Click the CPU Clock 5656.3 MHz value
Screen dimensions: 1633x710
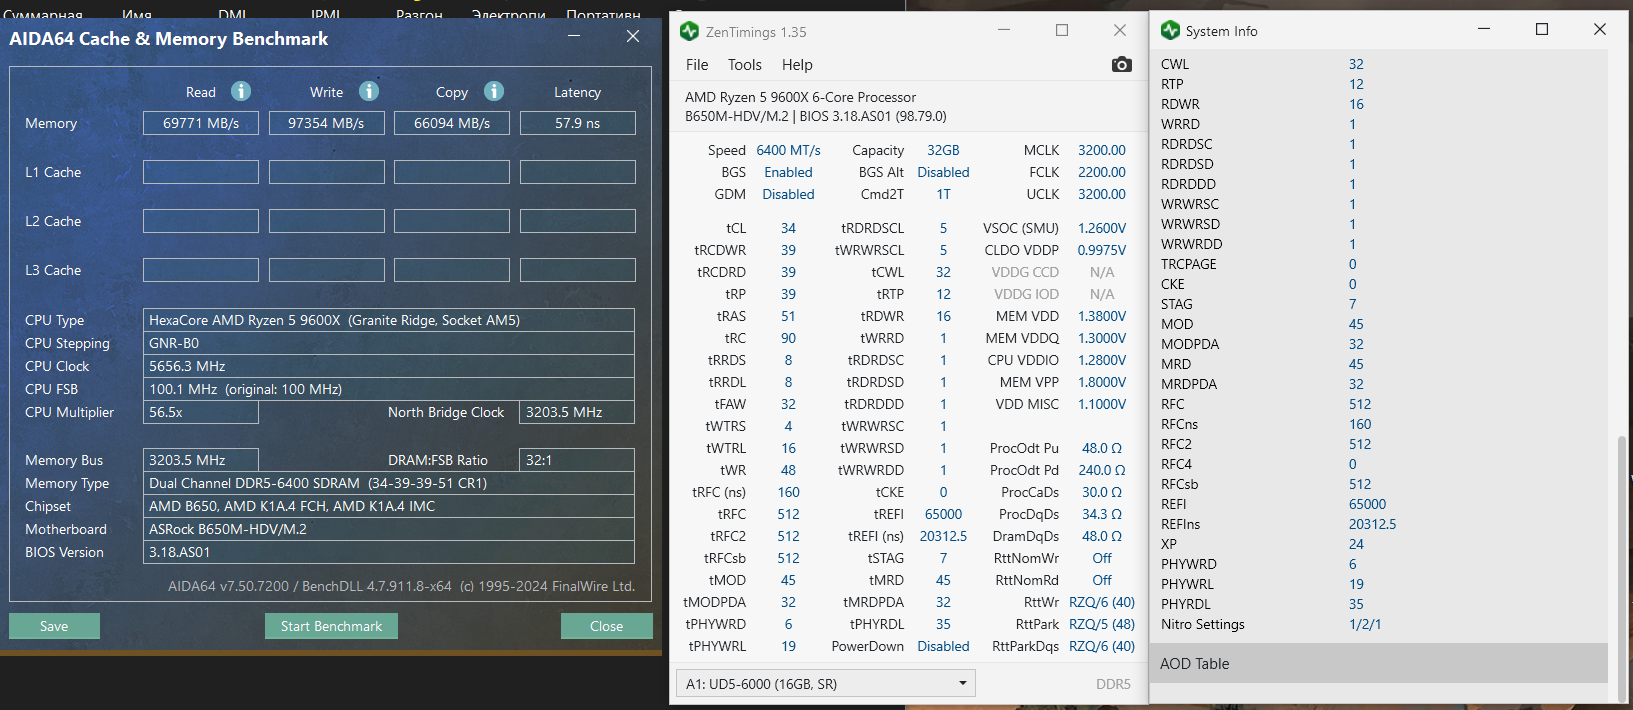point(389,366)
